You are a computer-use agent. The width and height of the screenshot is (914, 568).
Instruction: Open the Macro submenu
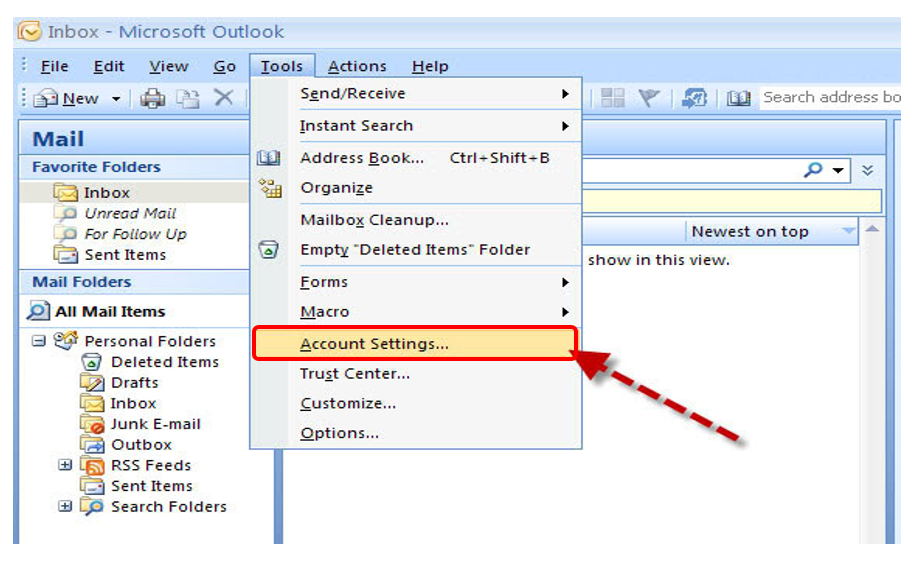click(417, 312)
